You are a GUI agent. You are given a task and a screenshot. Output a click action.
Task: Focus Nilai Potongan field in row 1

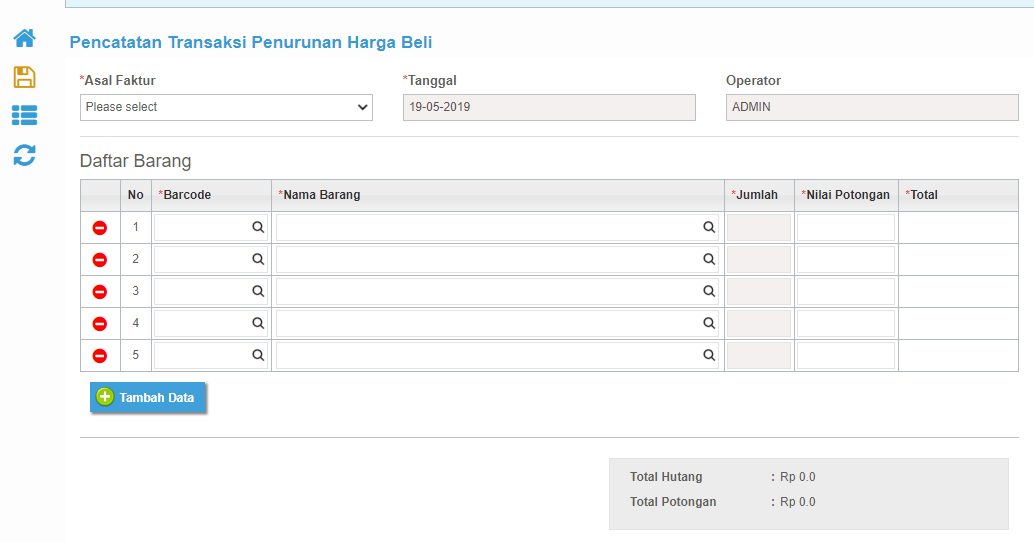pyautogui.click(x=845, y=227)
